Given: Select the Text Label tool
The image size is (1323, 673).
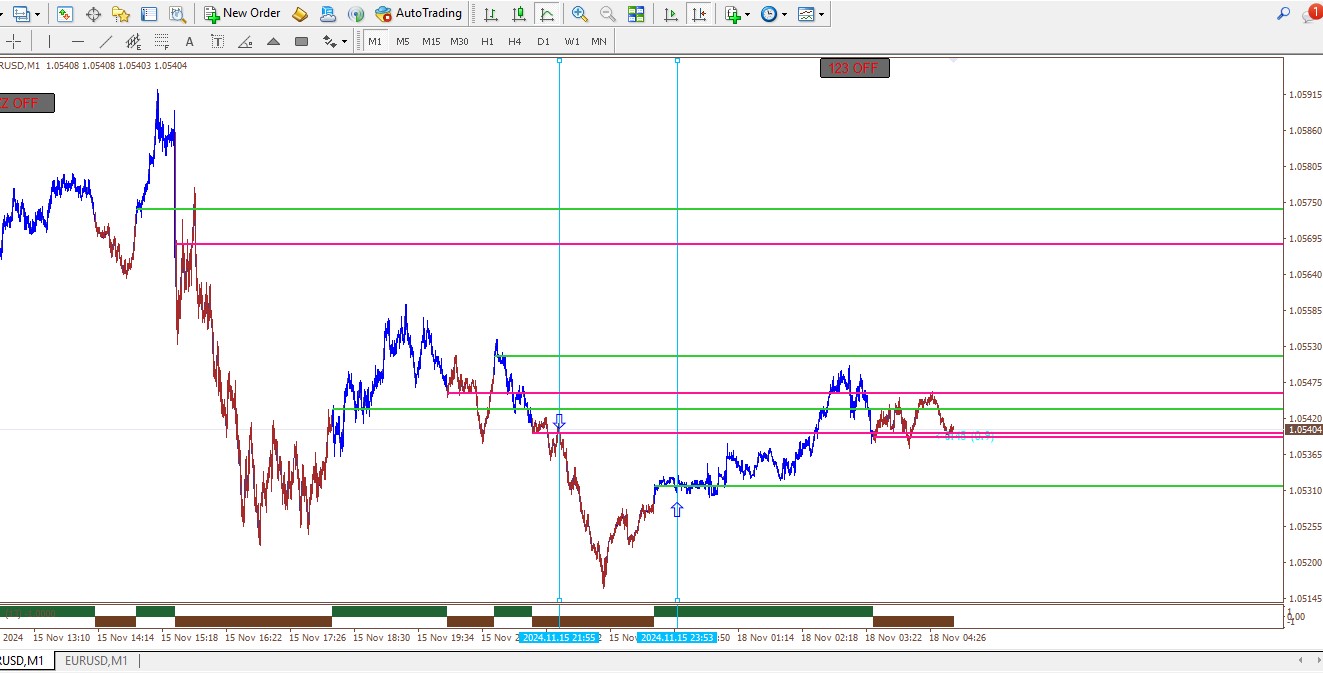Looking at the screenshot, I should tap(217, 41).
